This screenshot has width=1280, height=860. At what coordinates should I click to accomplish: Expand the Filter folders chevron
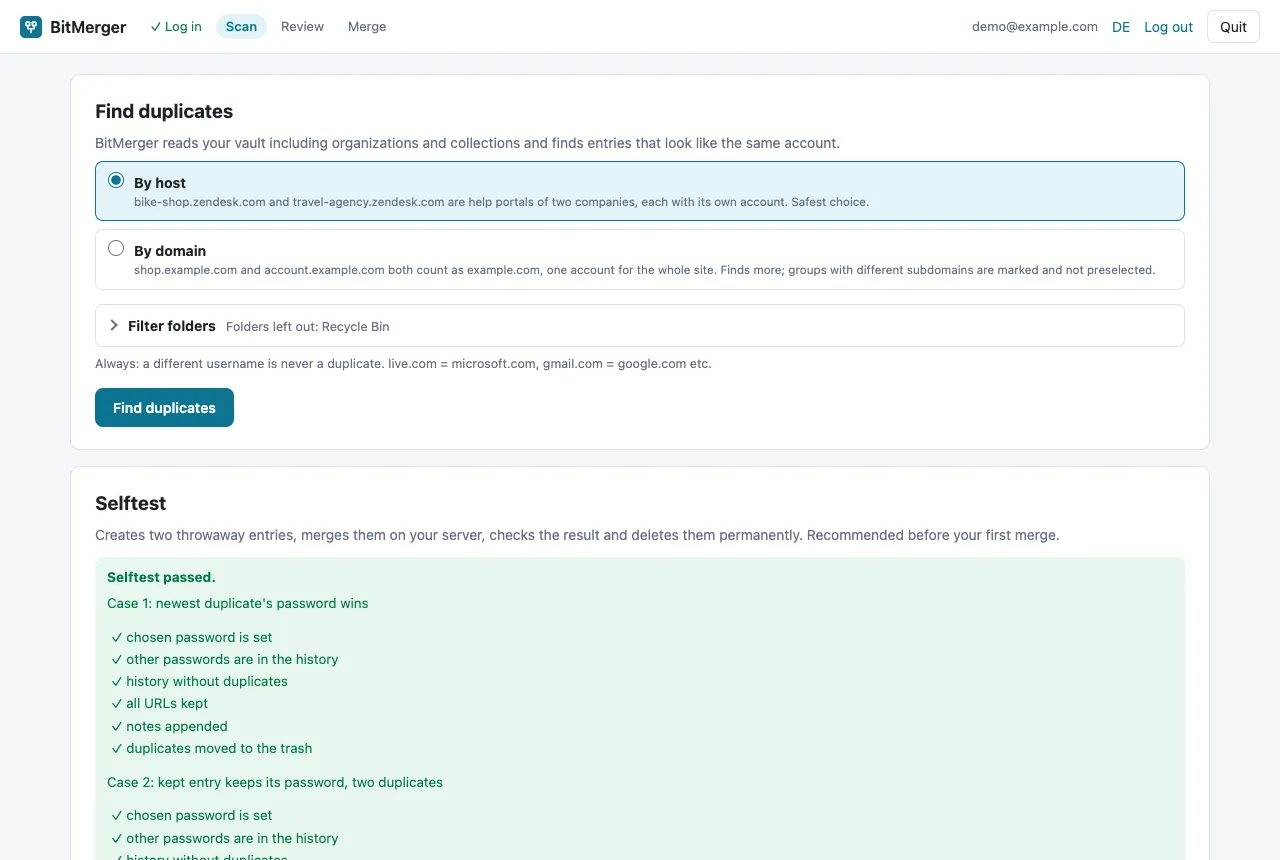point(114,325)
